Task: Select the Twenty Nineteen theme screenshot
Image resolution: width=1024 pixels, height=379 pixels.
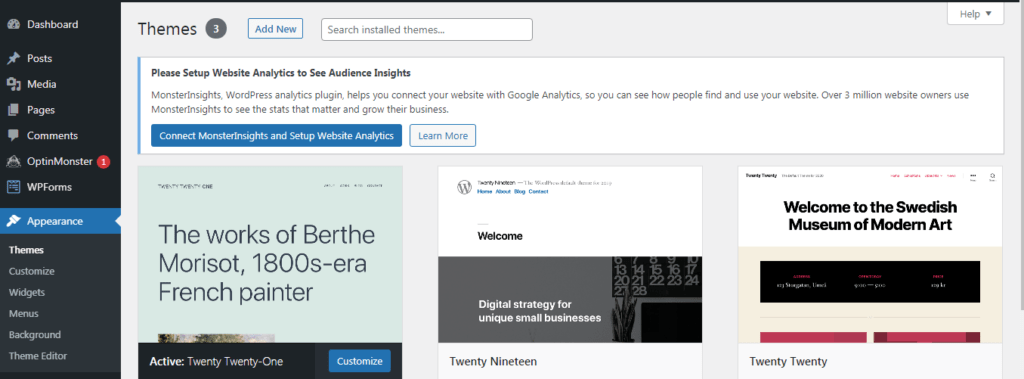Action: (x=570, y=254)
